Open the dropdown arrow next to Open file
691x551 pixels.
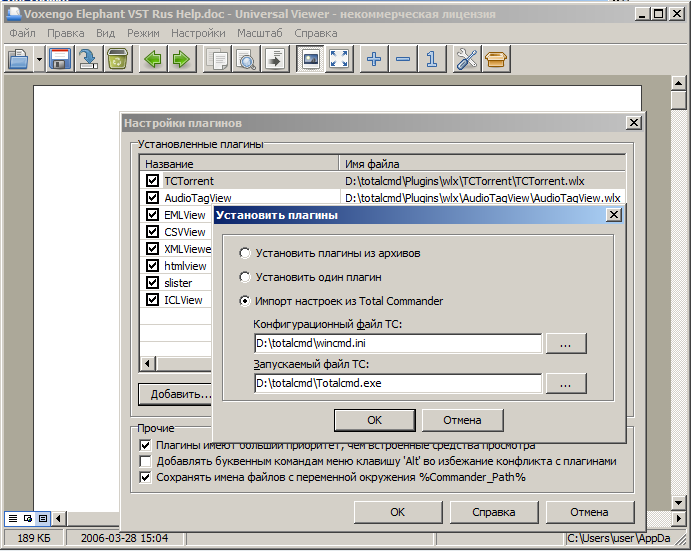pos(39,59)
